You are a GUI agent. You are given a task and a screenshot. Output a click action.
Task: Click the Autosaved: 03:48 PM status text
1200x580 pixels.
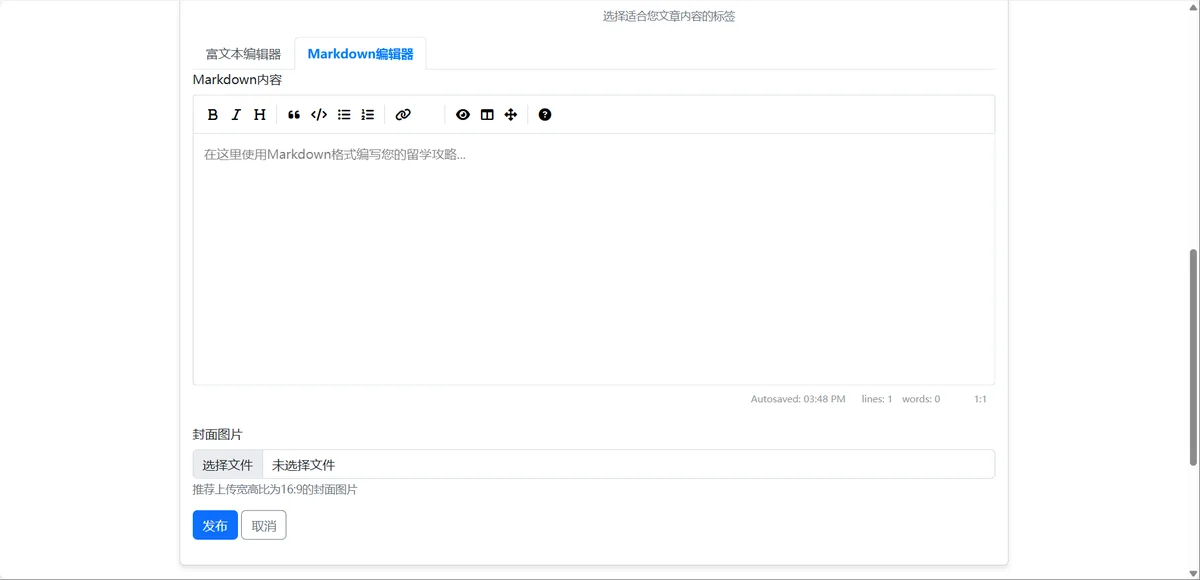coord(798,399)
